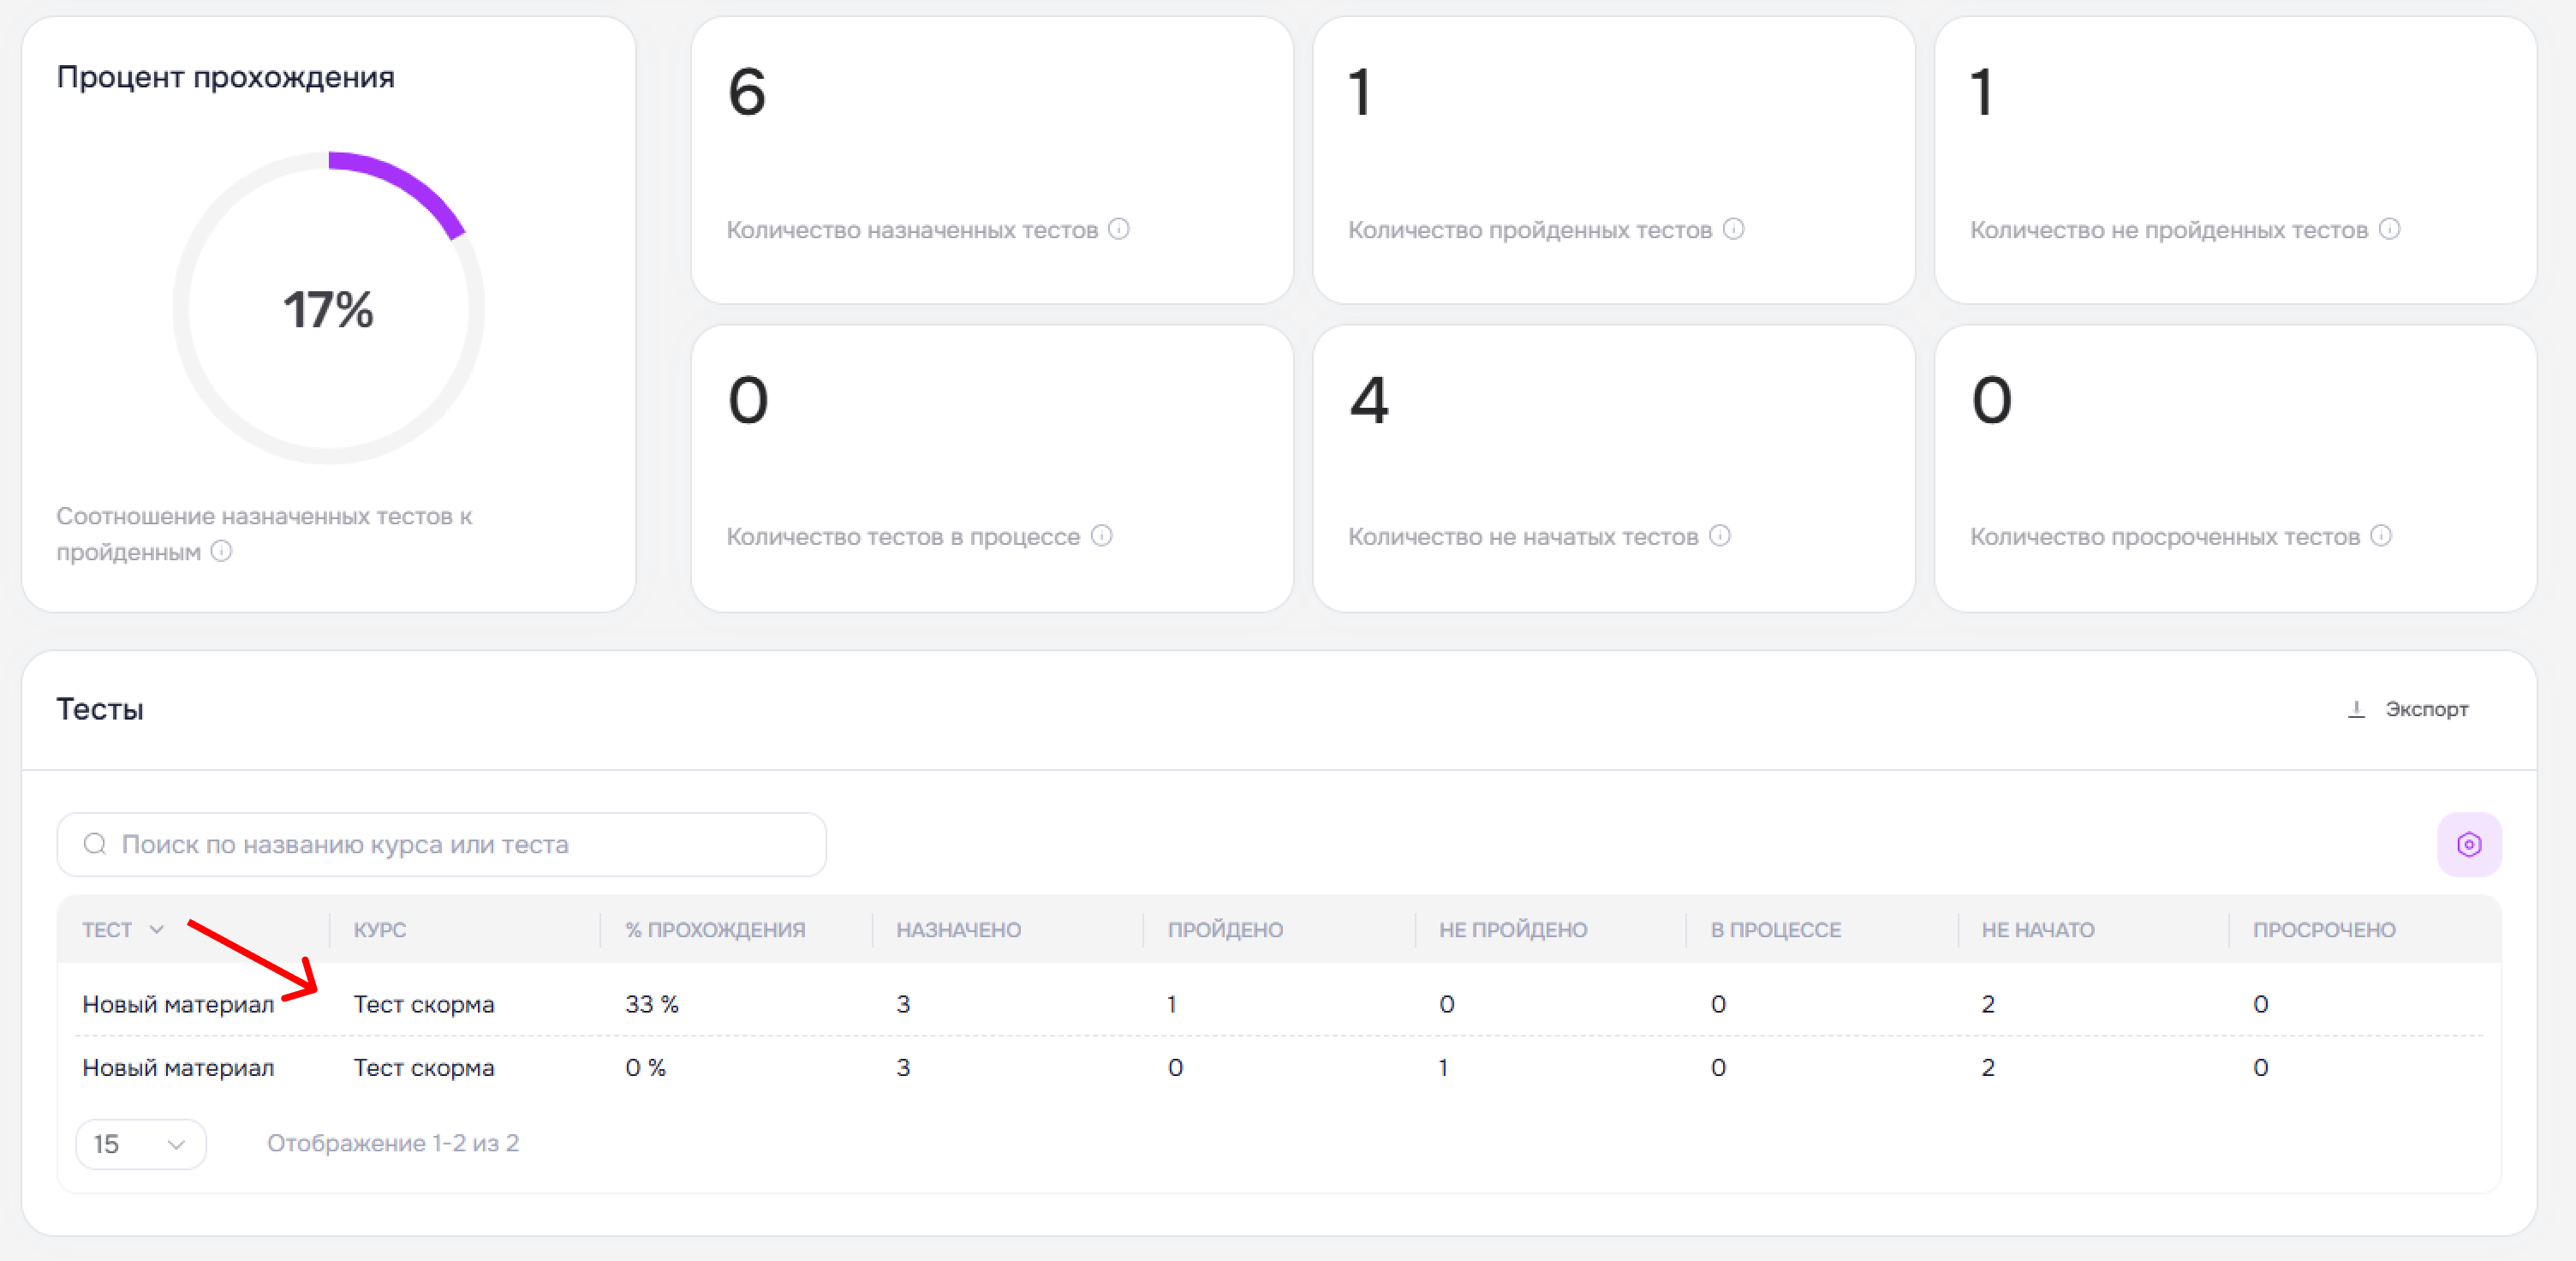The height and width of the screenshot is (1261, 2576).
Task: Click the search magnifier icon
Action: point(95,845)
